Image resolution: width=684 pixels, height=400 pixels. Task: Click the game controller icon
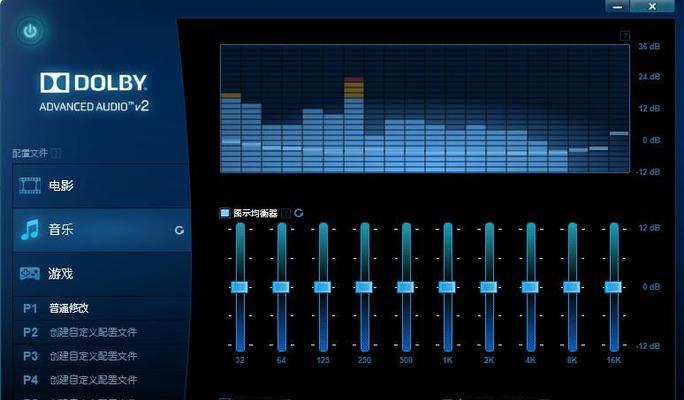30,274
